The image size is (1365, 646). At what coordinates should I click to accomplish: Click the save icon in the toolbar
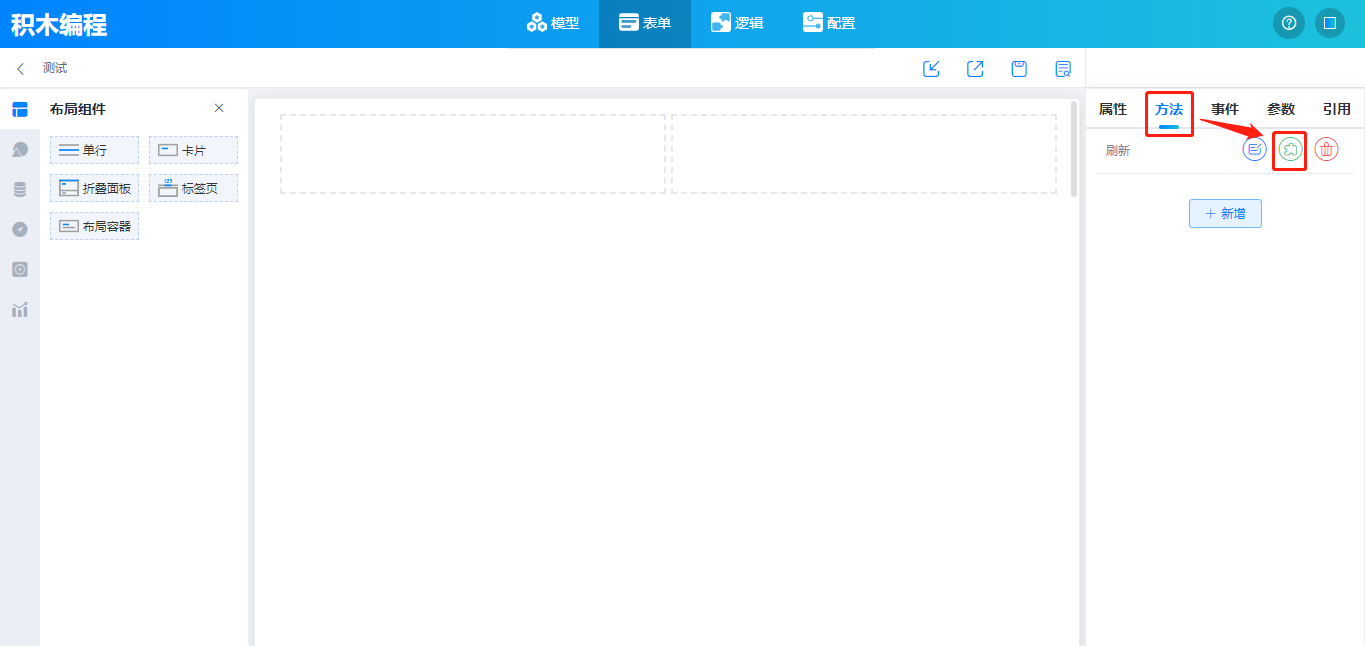1019,69
